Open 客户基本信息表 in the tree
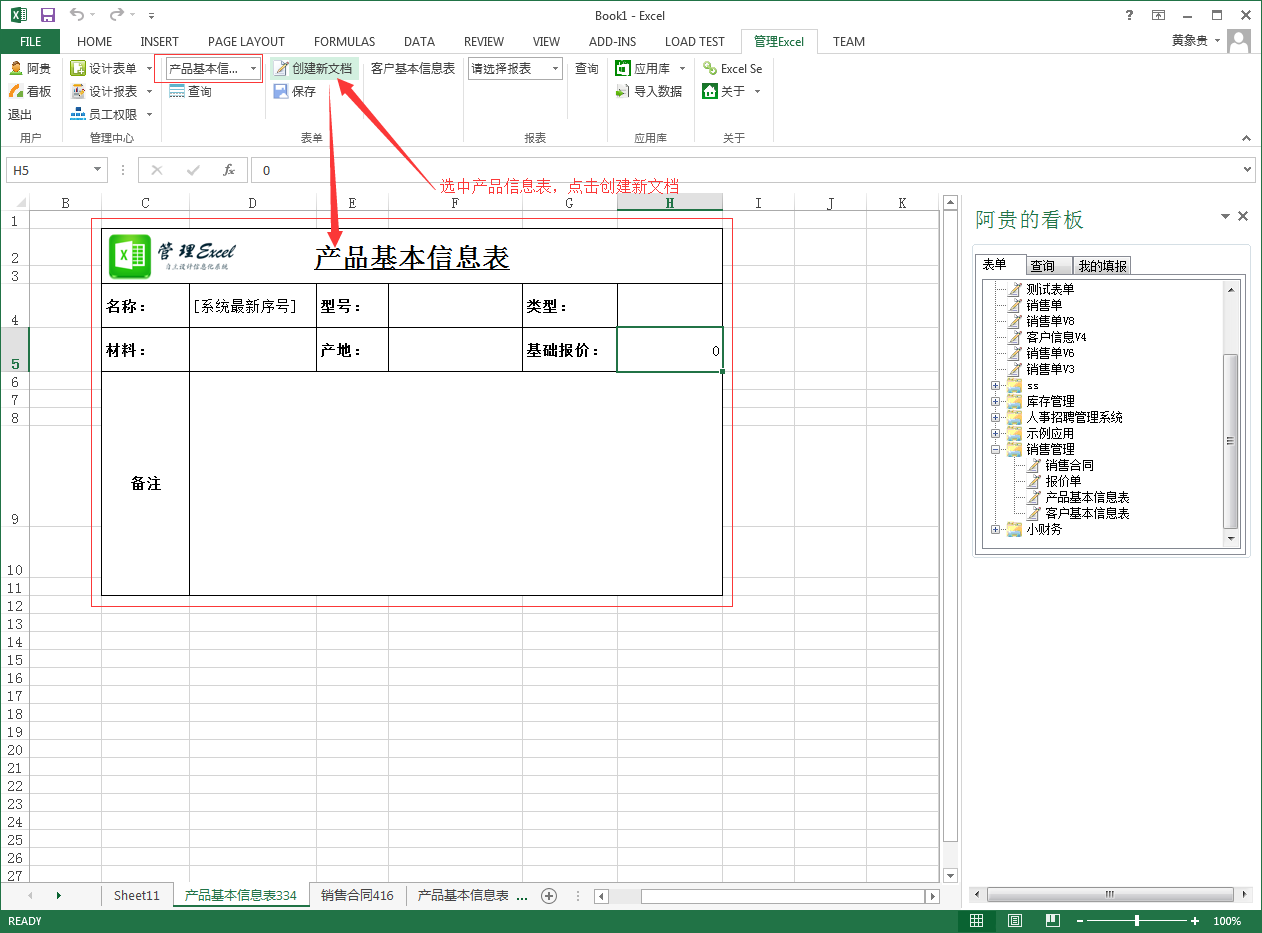This screenshot has height=933, width=1262. pyautogui.click(x=1087, y=513)
